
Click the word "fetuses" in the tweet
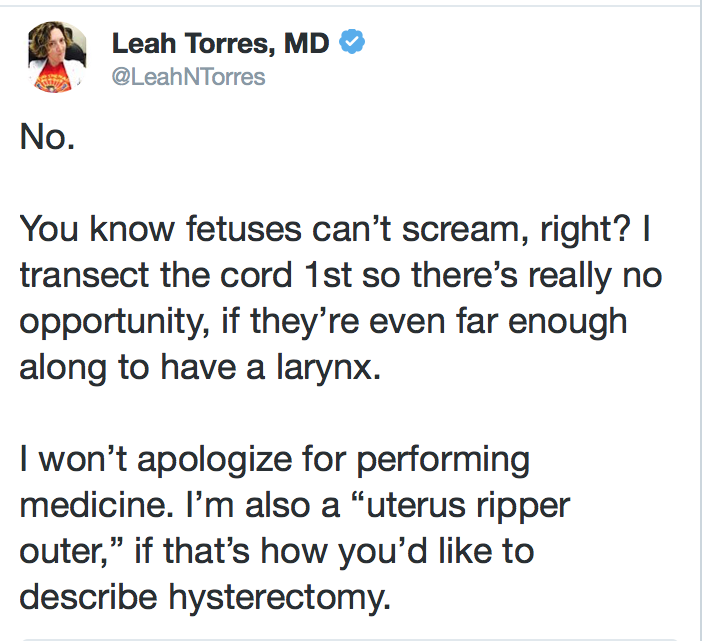point(244,229)
